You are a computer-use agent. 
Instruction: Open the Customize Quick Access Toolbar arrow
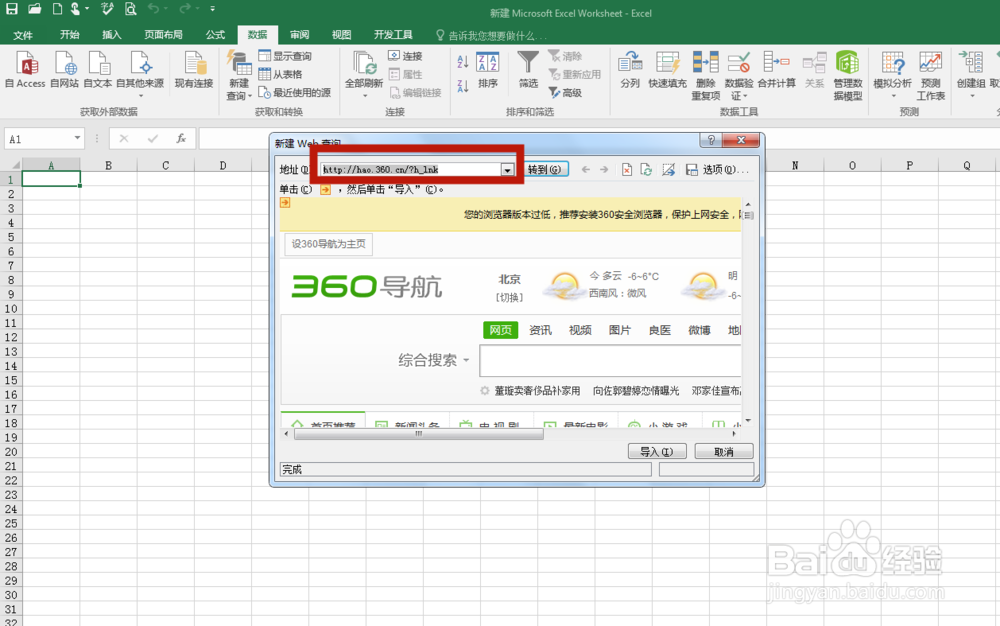pyautogui.click(x=212, y=9)
